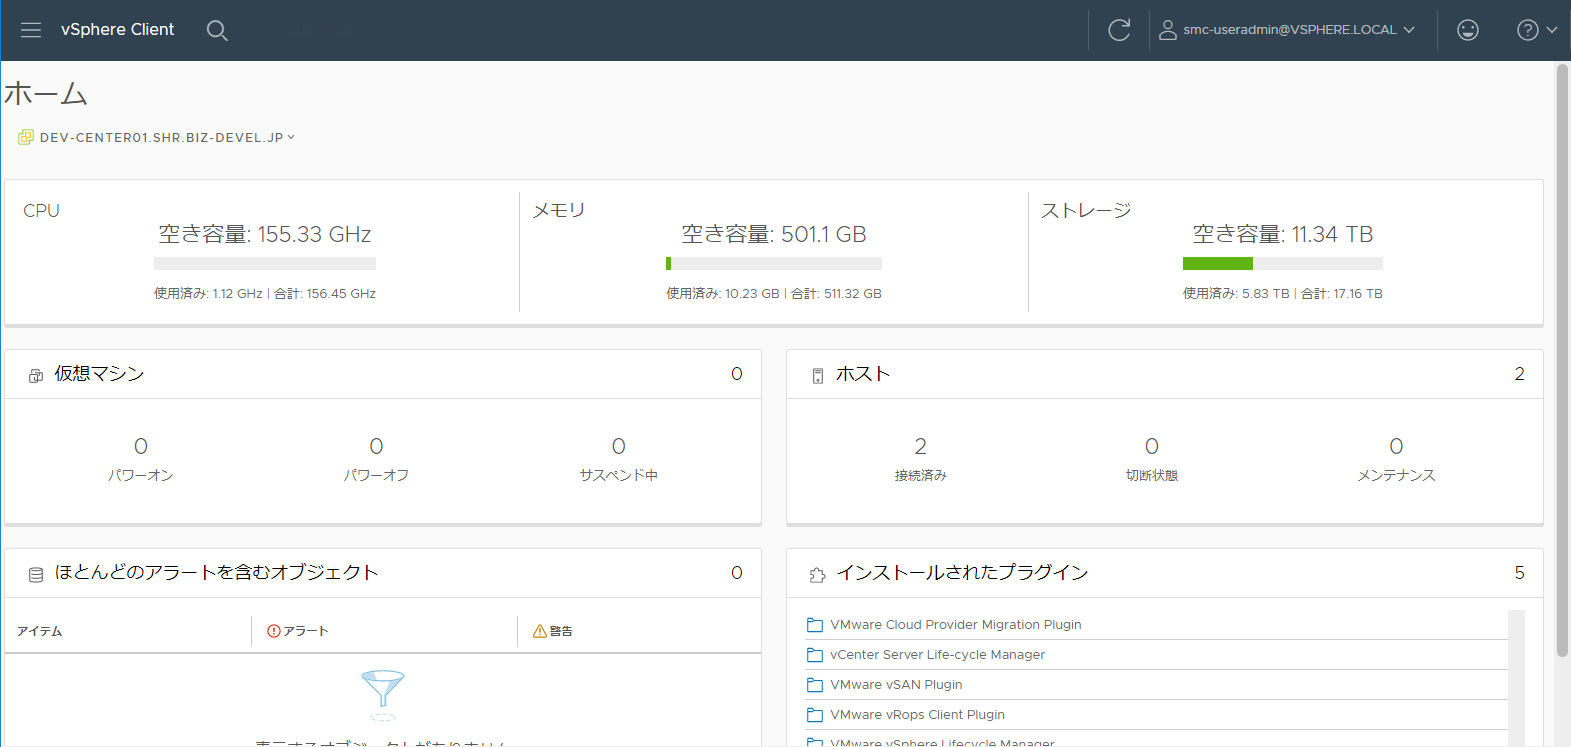Expand the smc-useradmin user menu
This screenshot has width=1571, height=747.
click(1287, 30)
